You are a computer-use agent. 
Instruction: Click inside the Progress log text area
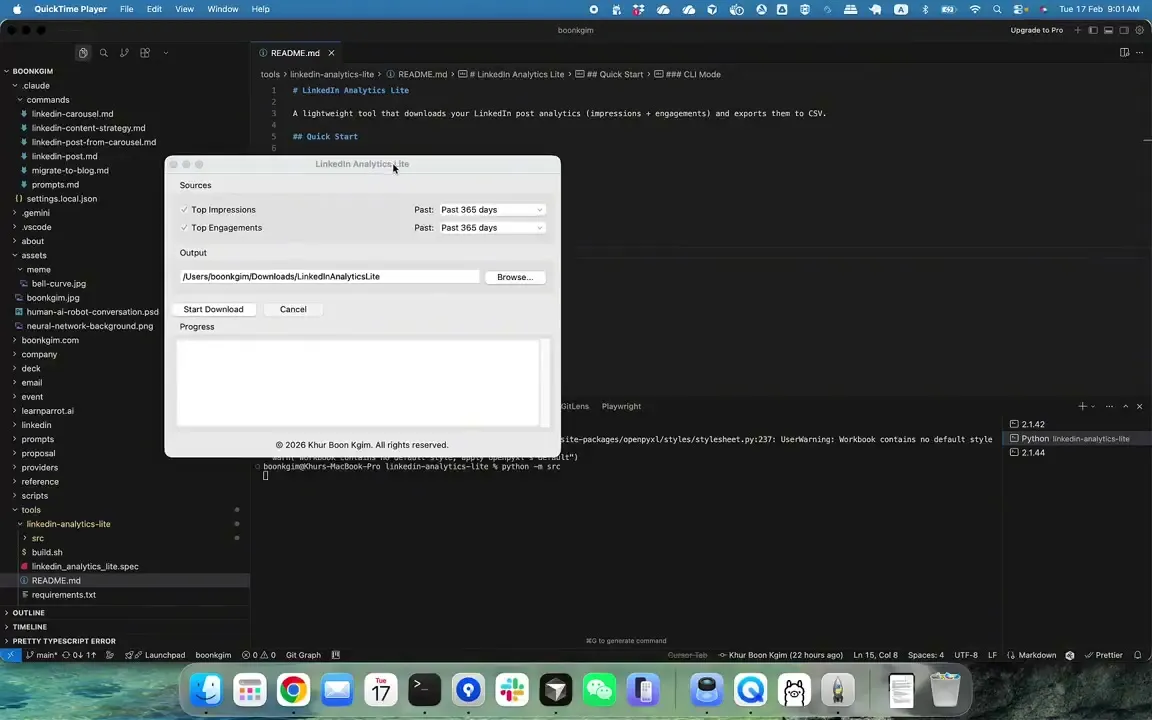click(358, 382)
